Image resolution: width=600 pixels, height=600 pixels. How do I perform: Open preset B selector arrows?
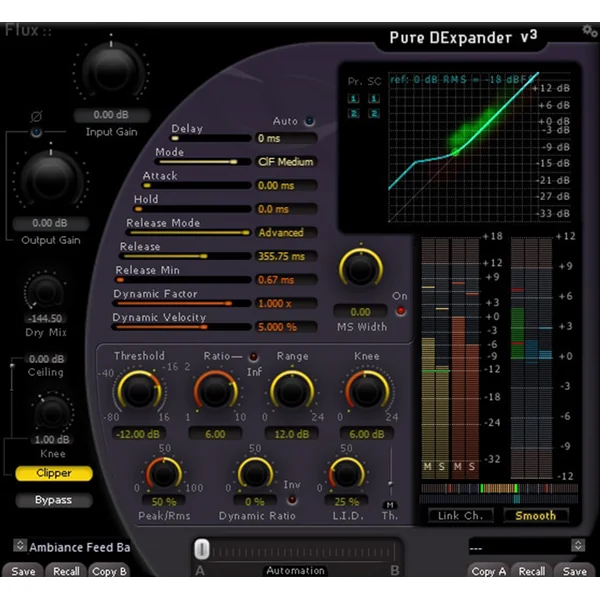pyautogui.click(x=578, y=545)
